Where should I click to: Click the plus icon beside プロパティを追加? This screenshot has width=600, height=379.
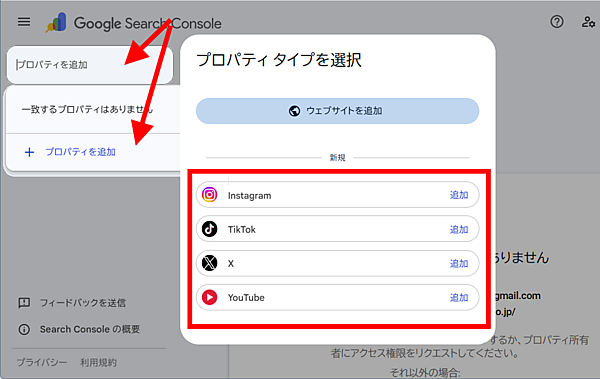coord(29,152)
